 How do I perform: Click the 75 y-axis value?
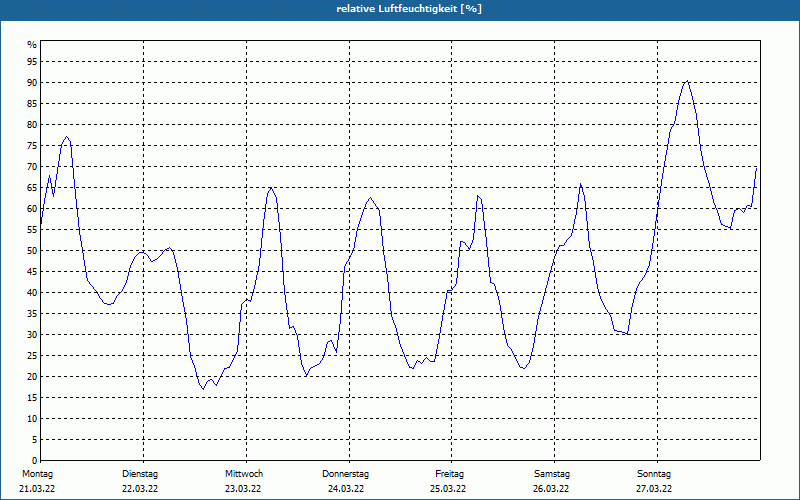click(32, 145)
